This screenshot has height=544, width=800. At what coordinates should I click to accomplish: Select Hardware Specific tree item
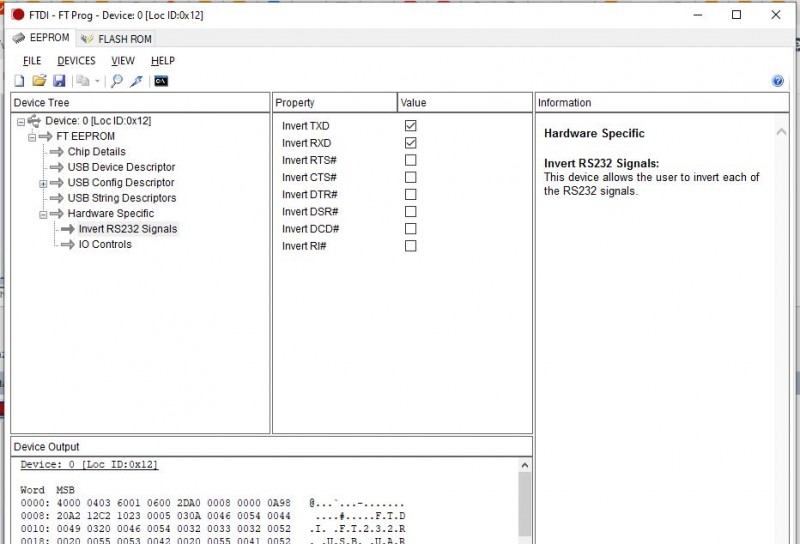tap(111, 213)
